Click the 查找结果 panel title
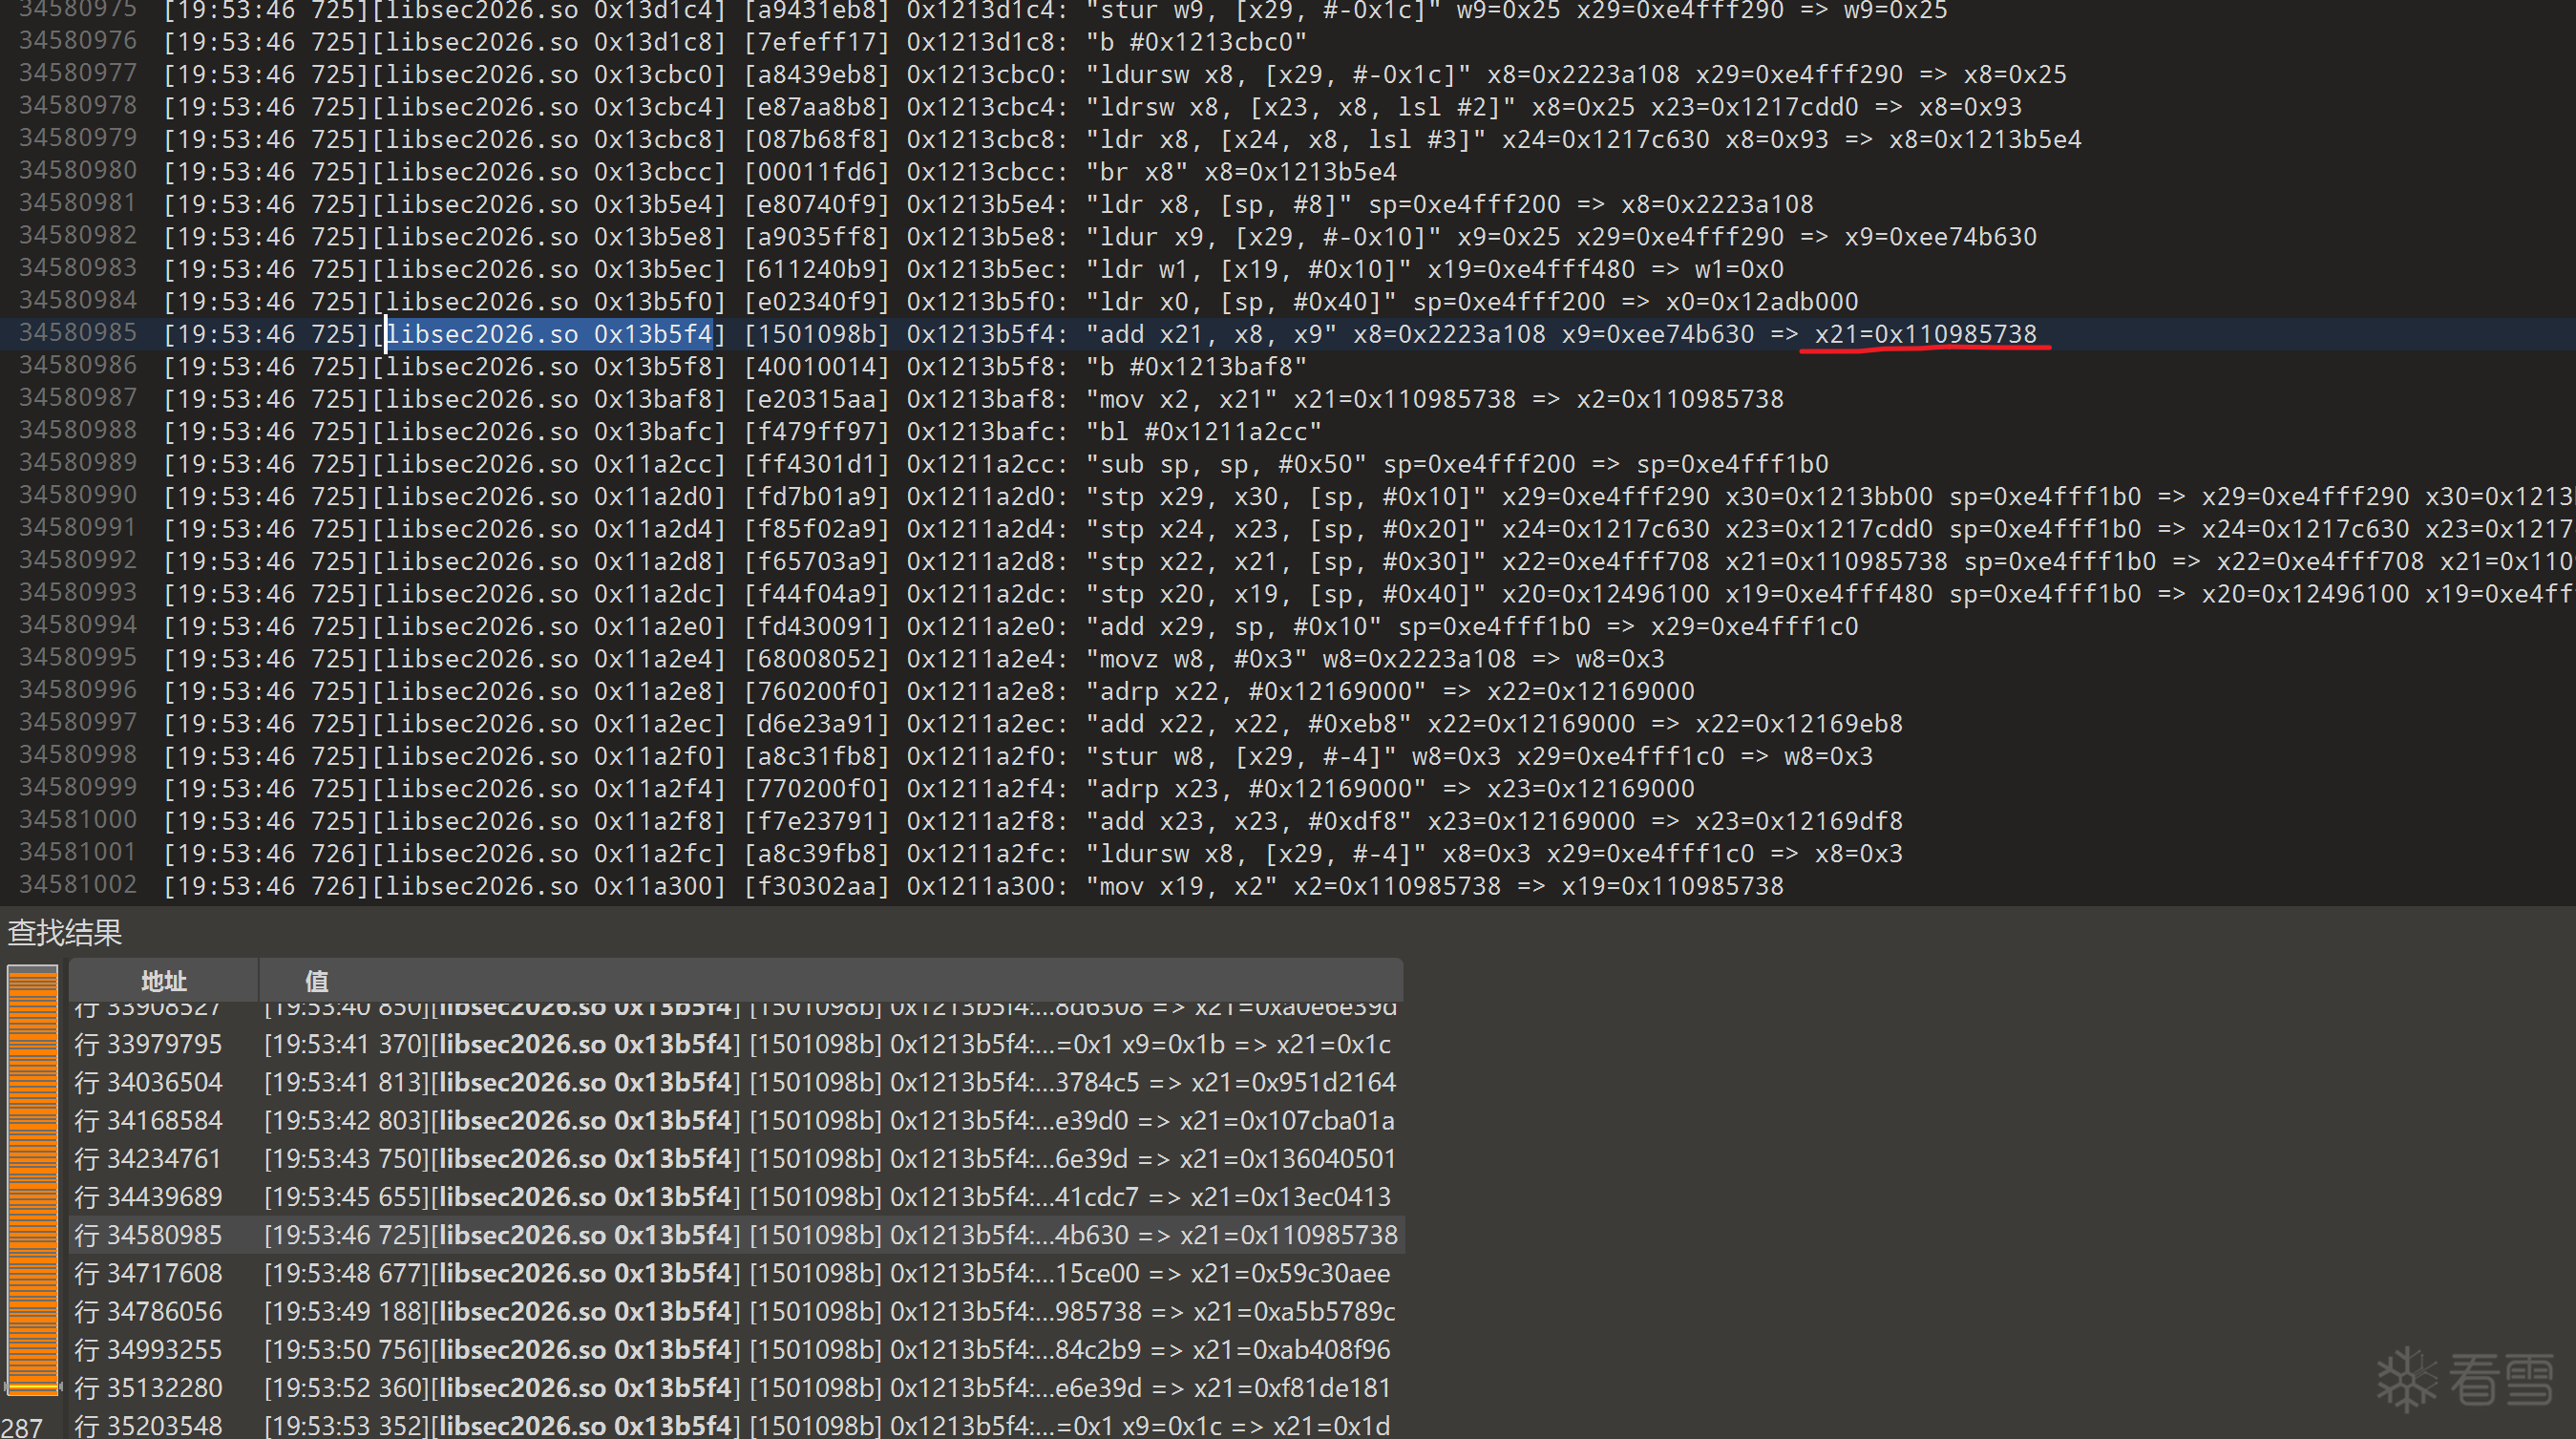This screenshot has height=1439, width=2576. (65, 932)
